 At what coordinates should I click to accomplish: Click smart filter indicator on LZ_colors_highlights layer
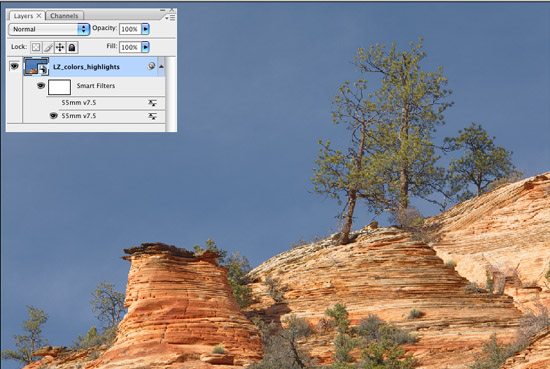[152, 66]
